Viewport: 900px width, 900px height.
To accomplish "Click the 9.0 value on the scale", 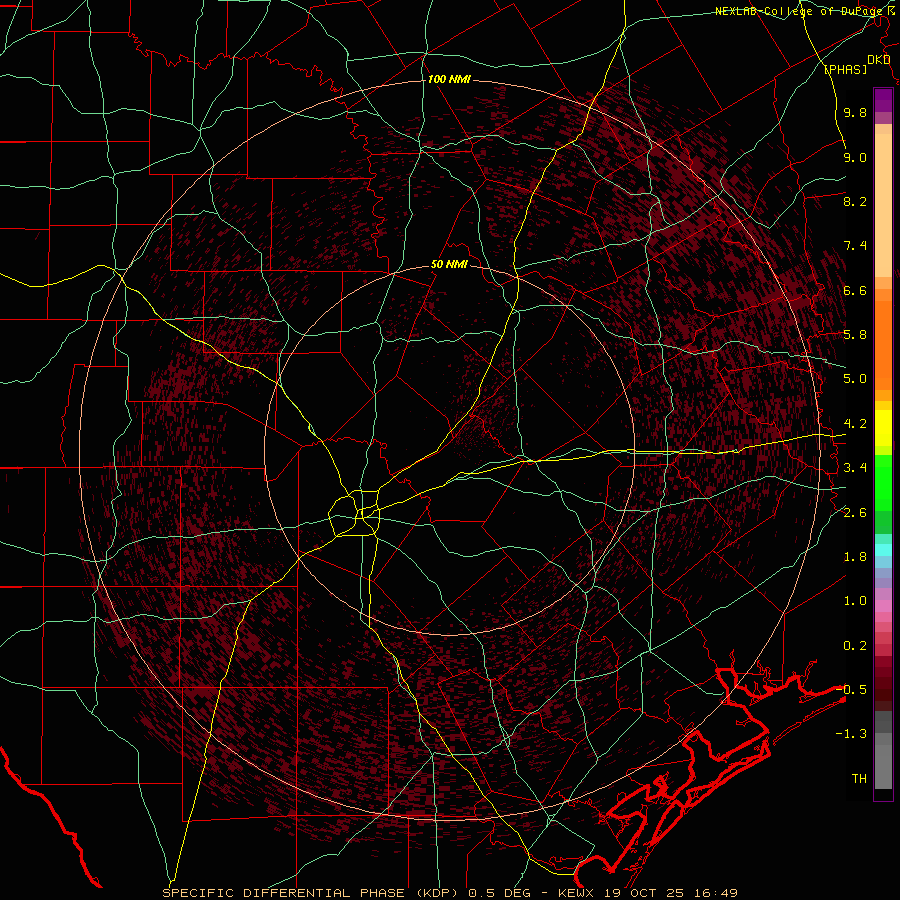I will 855,157.
